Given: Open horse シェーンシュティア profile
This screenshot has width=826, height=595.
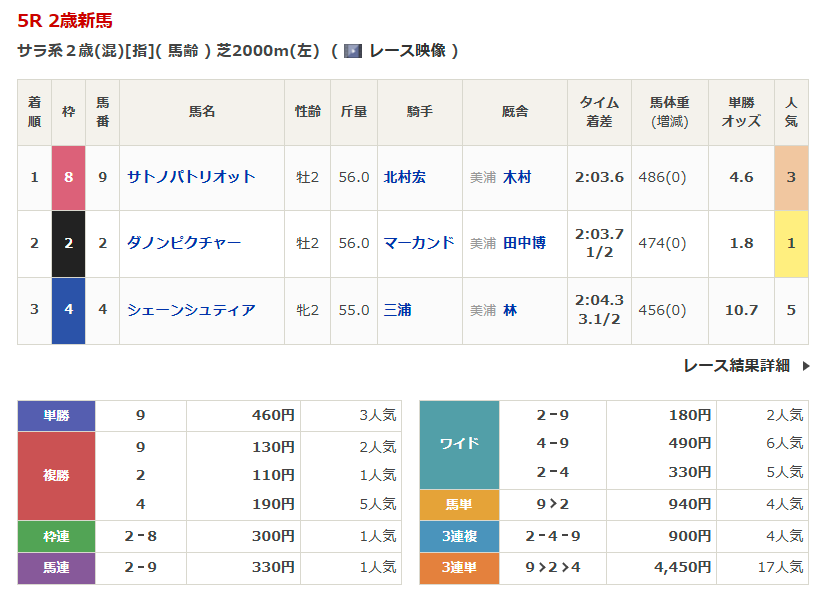Looking at the screenshot, I should [x=191, y=310].
